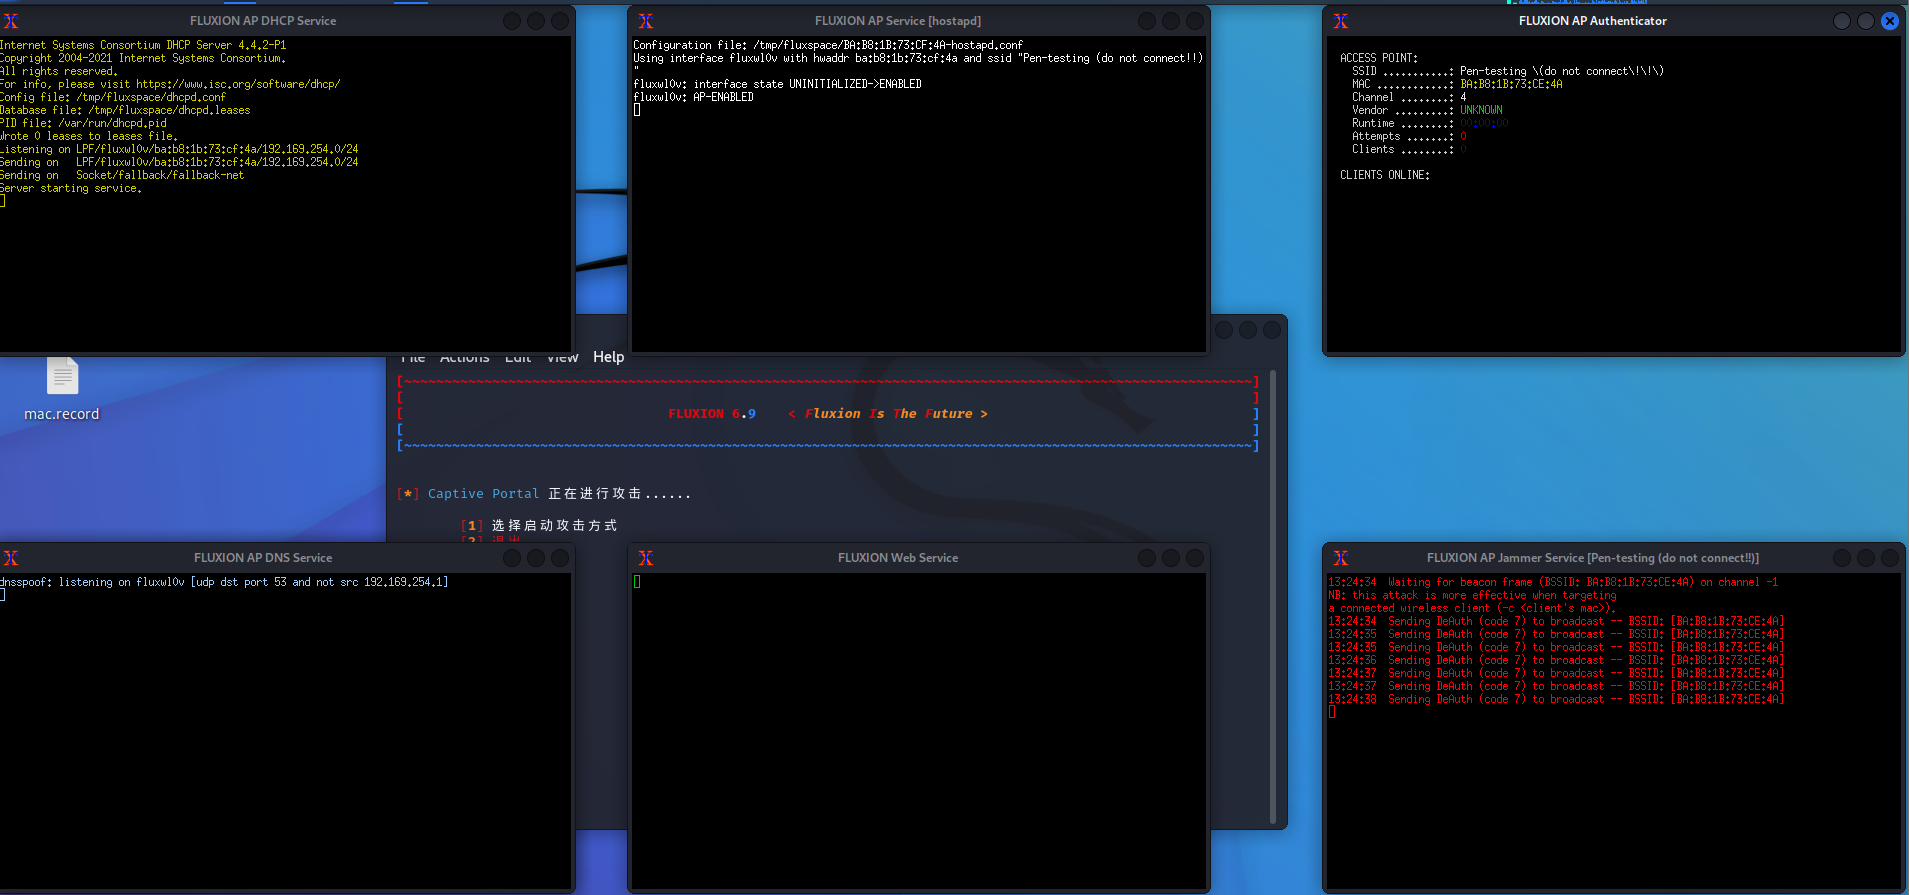Click the xterm icon of the FLUXION Web Service window
Viewport: 1909px width, 895px height.
(x=646, y=558)
